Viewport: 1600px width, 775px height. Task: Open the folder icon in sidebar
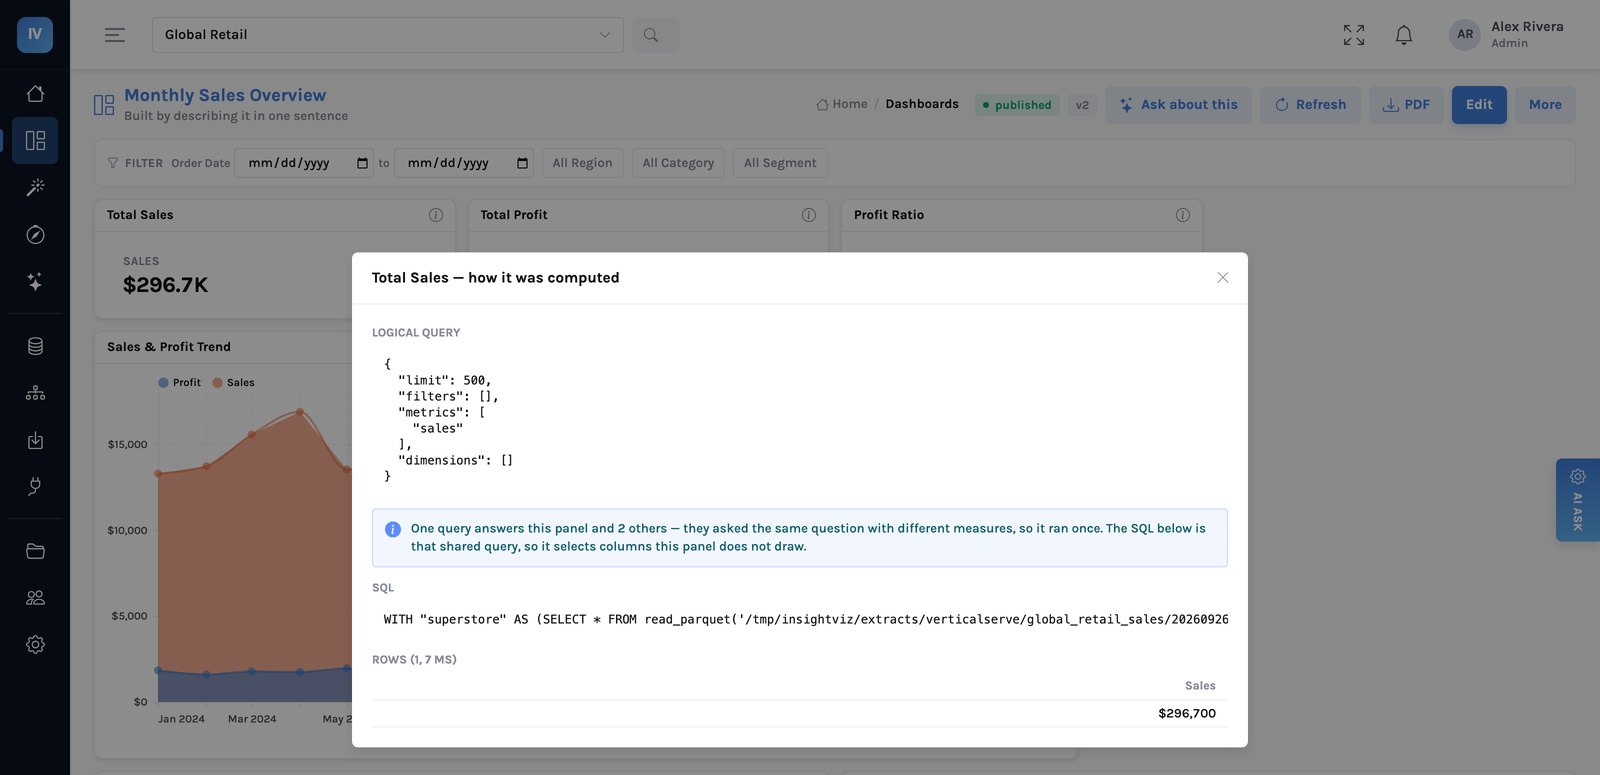click(35, 551)
